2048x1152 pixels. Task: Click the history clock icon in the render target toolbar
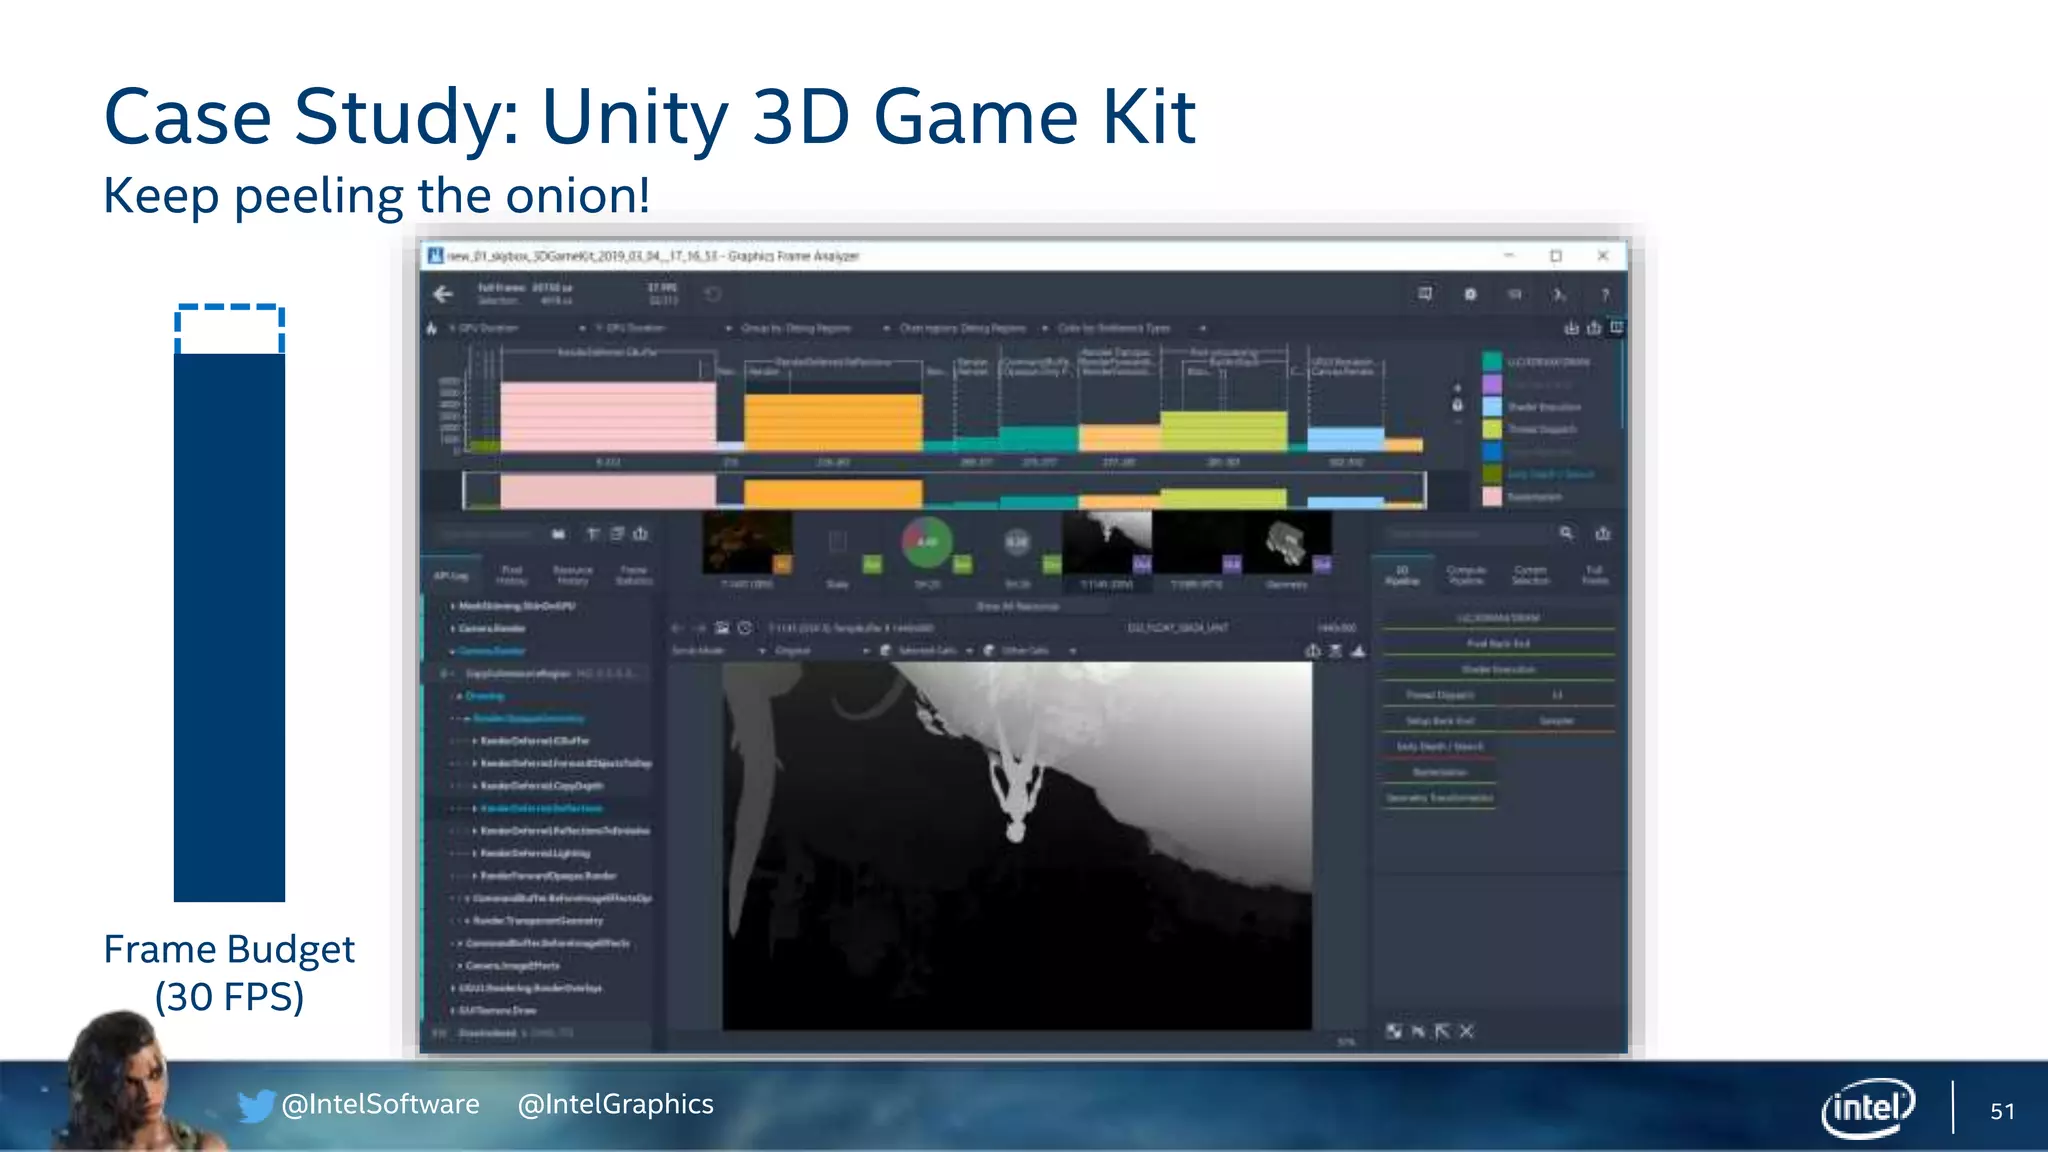(x=745, y=628)
